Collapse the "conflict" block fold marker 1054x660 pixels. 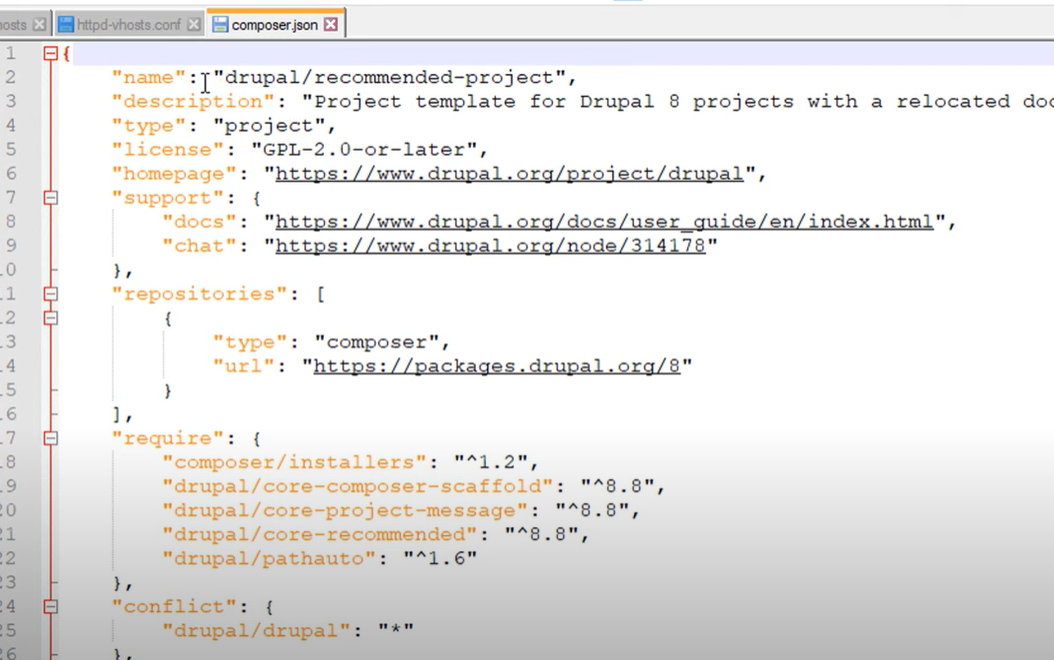(50, 606)
